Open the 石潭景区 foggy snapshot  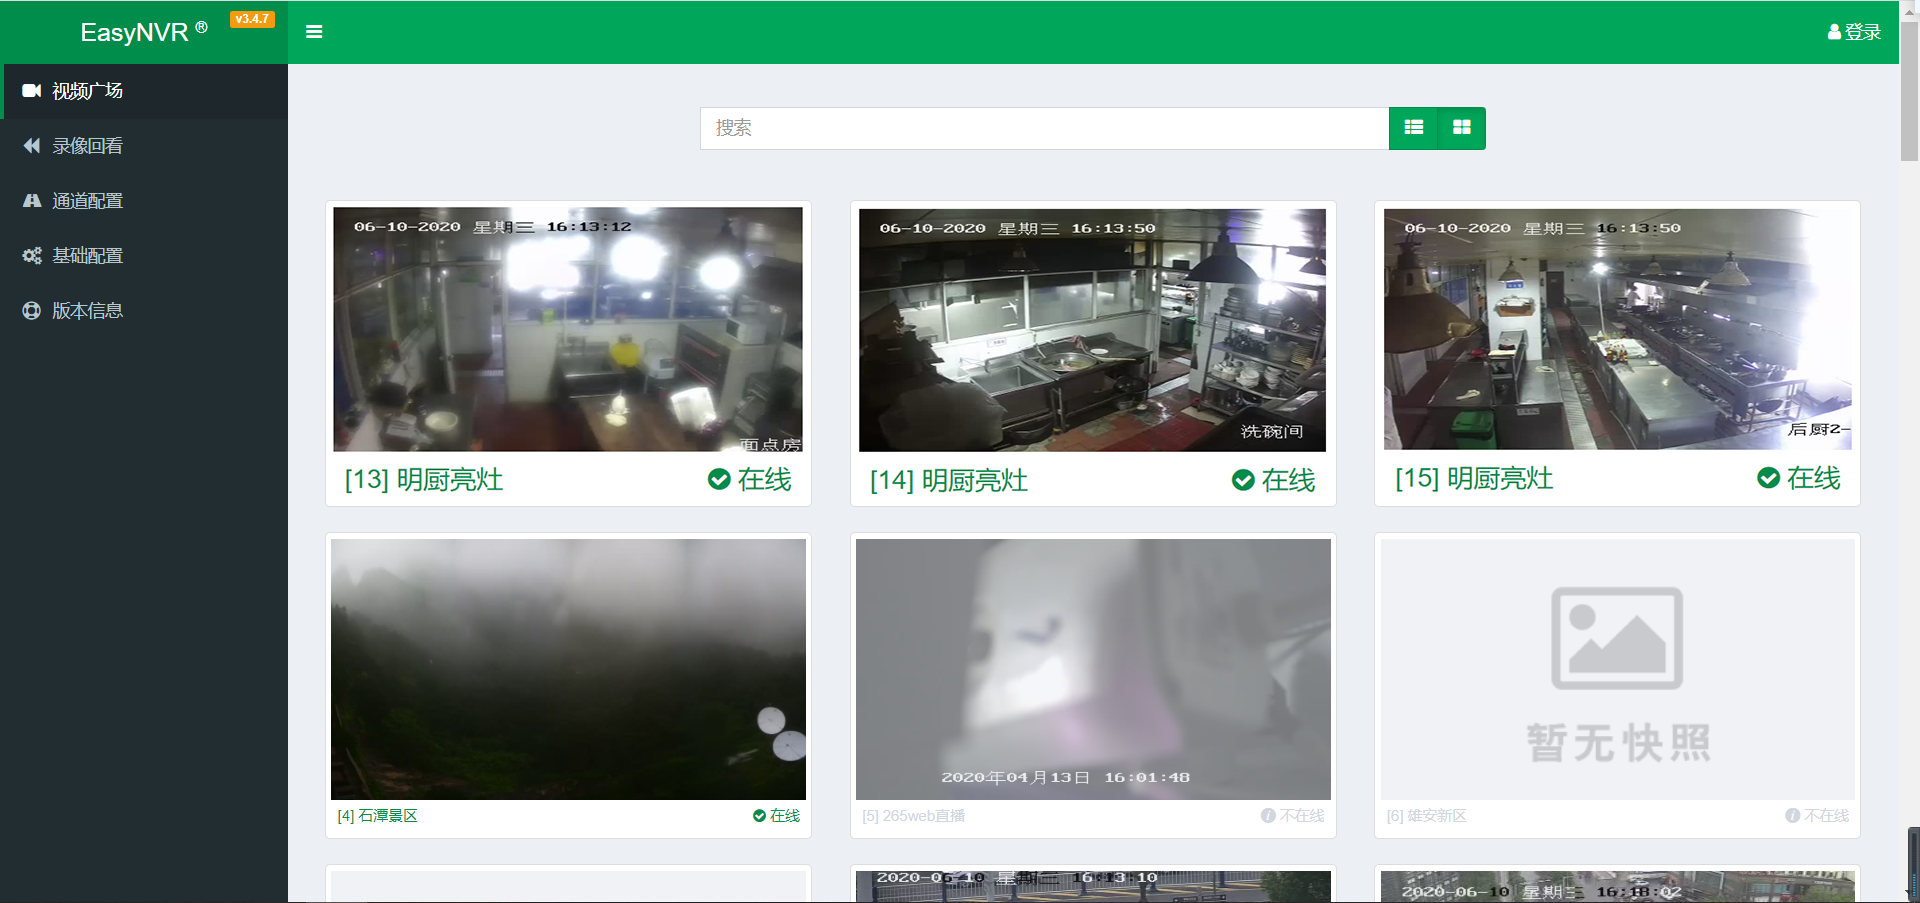pyautogui.click(x=568, y=669)
